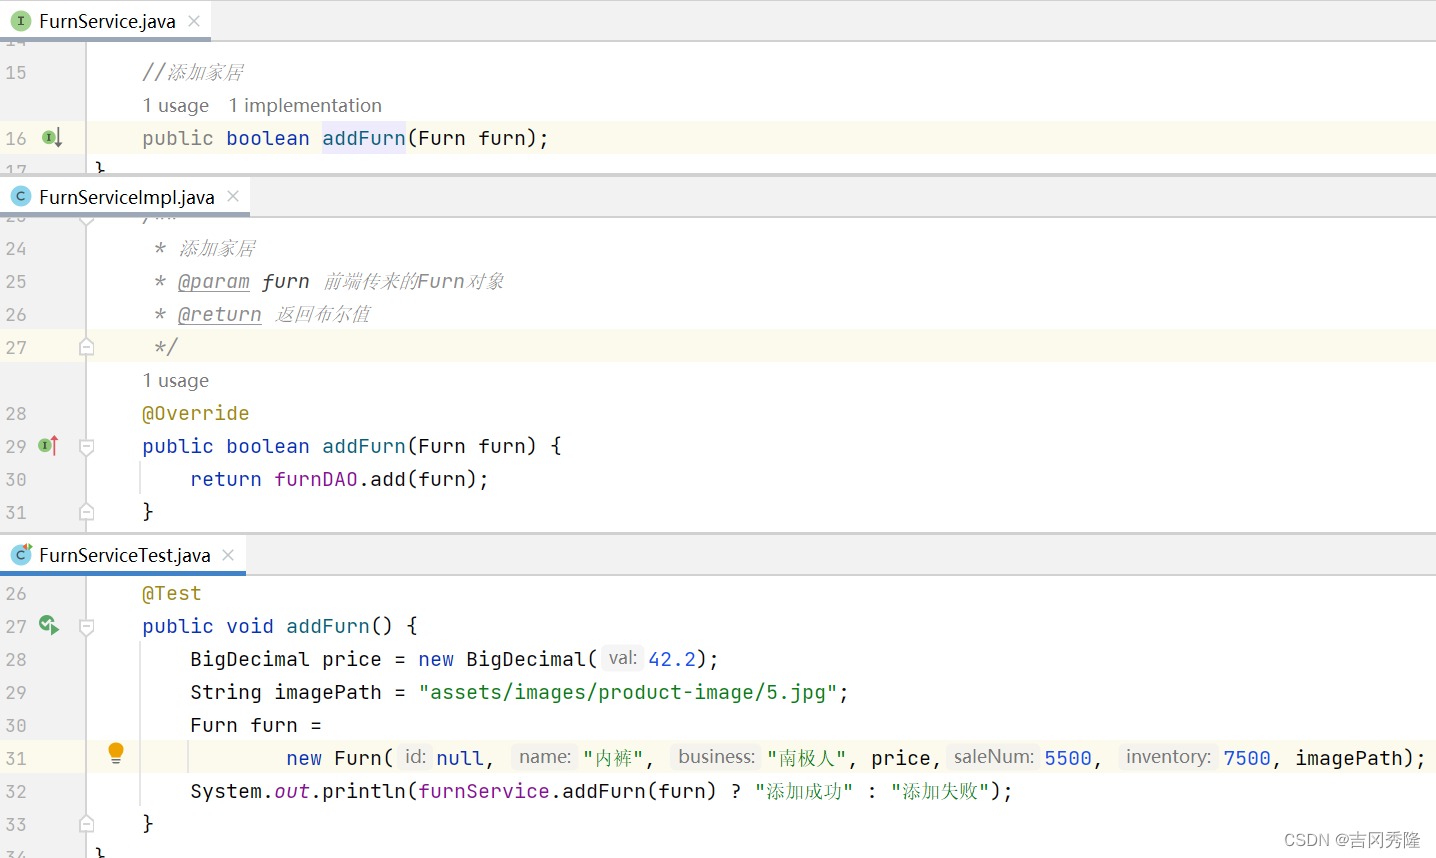Click the @Test annotation
Screen dimensions: 1436x858
(x=172, y=594)
